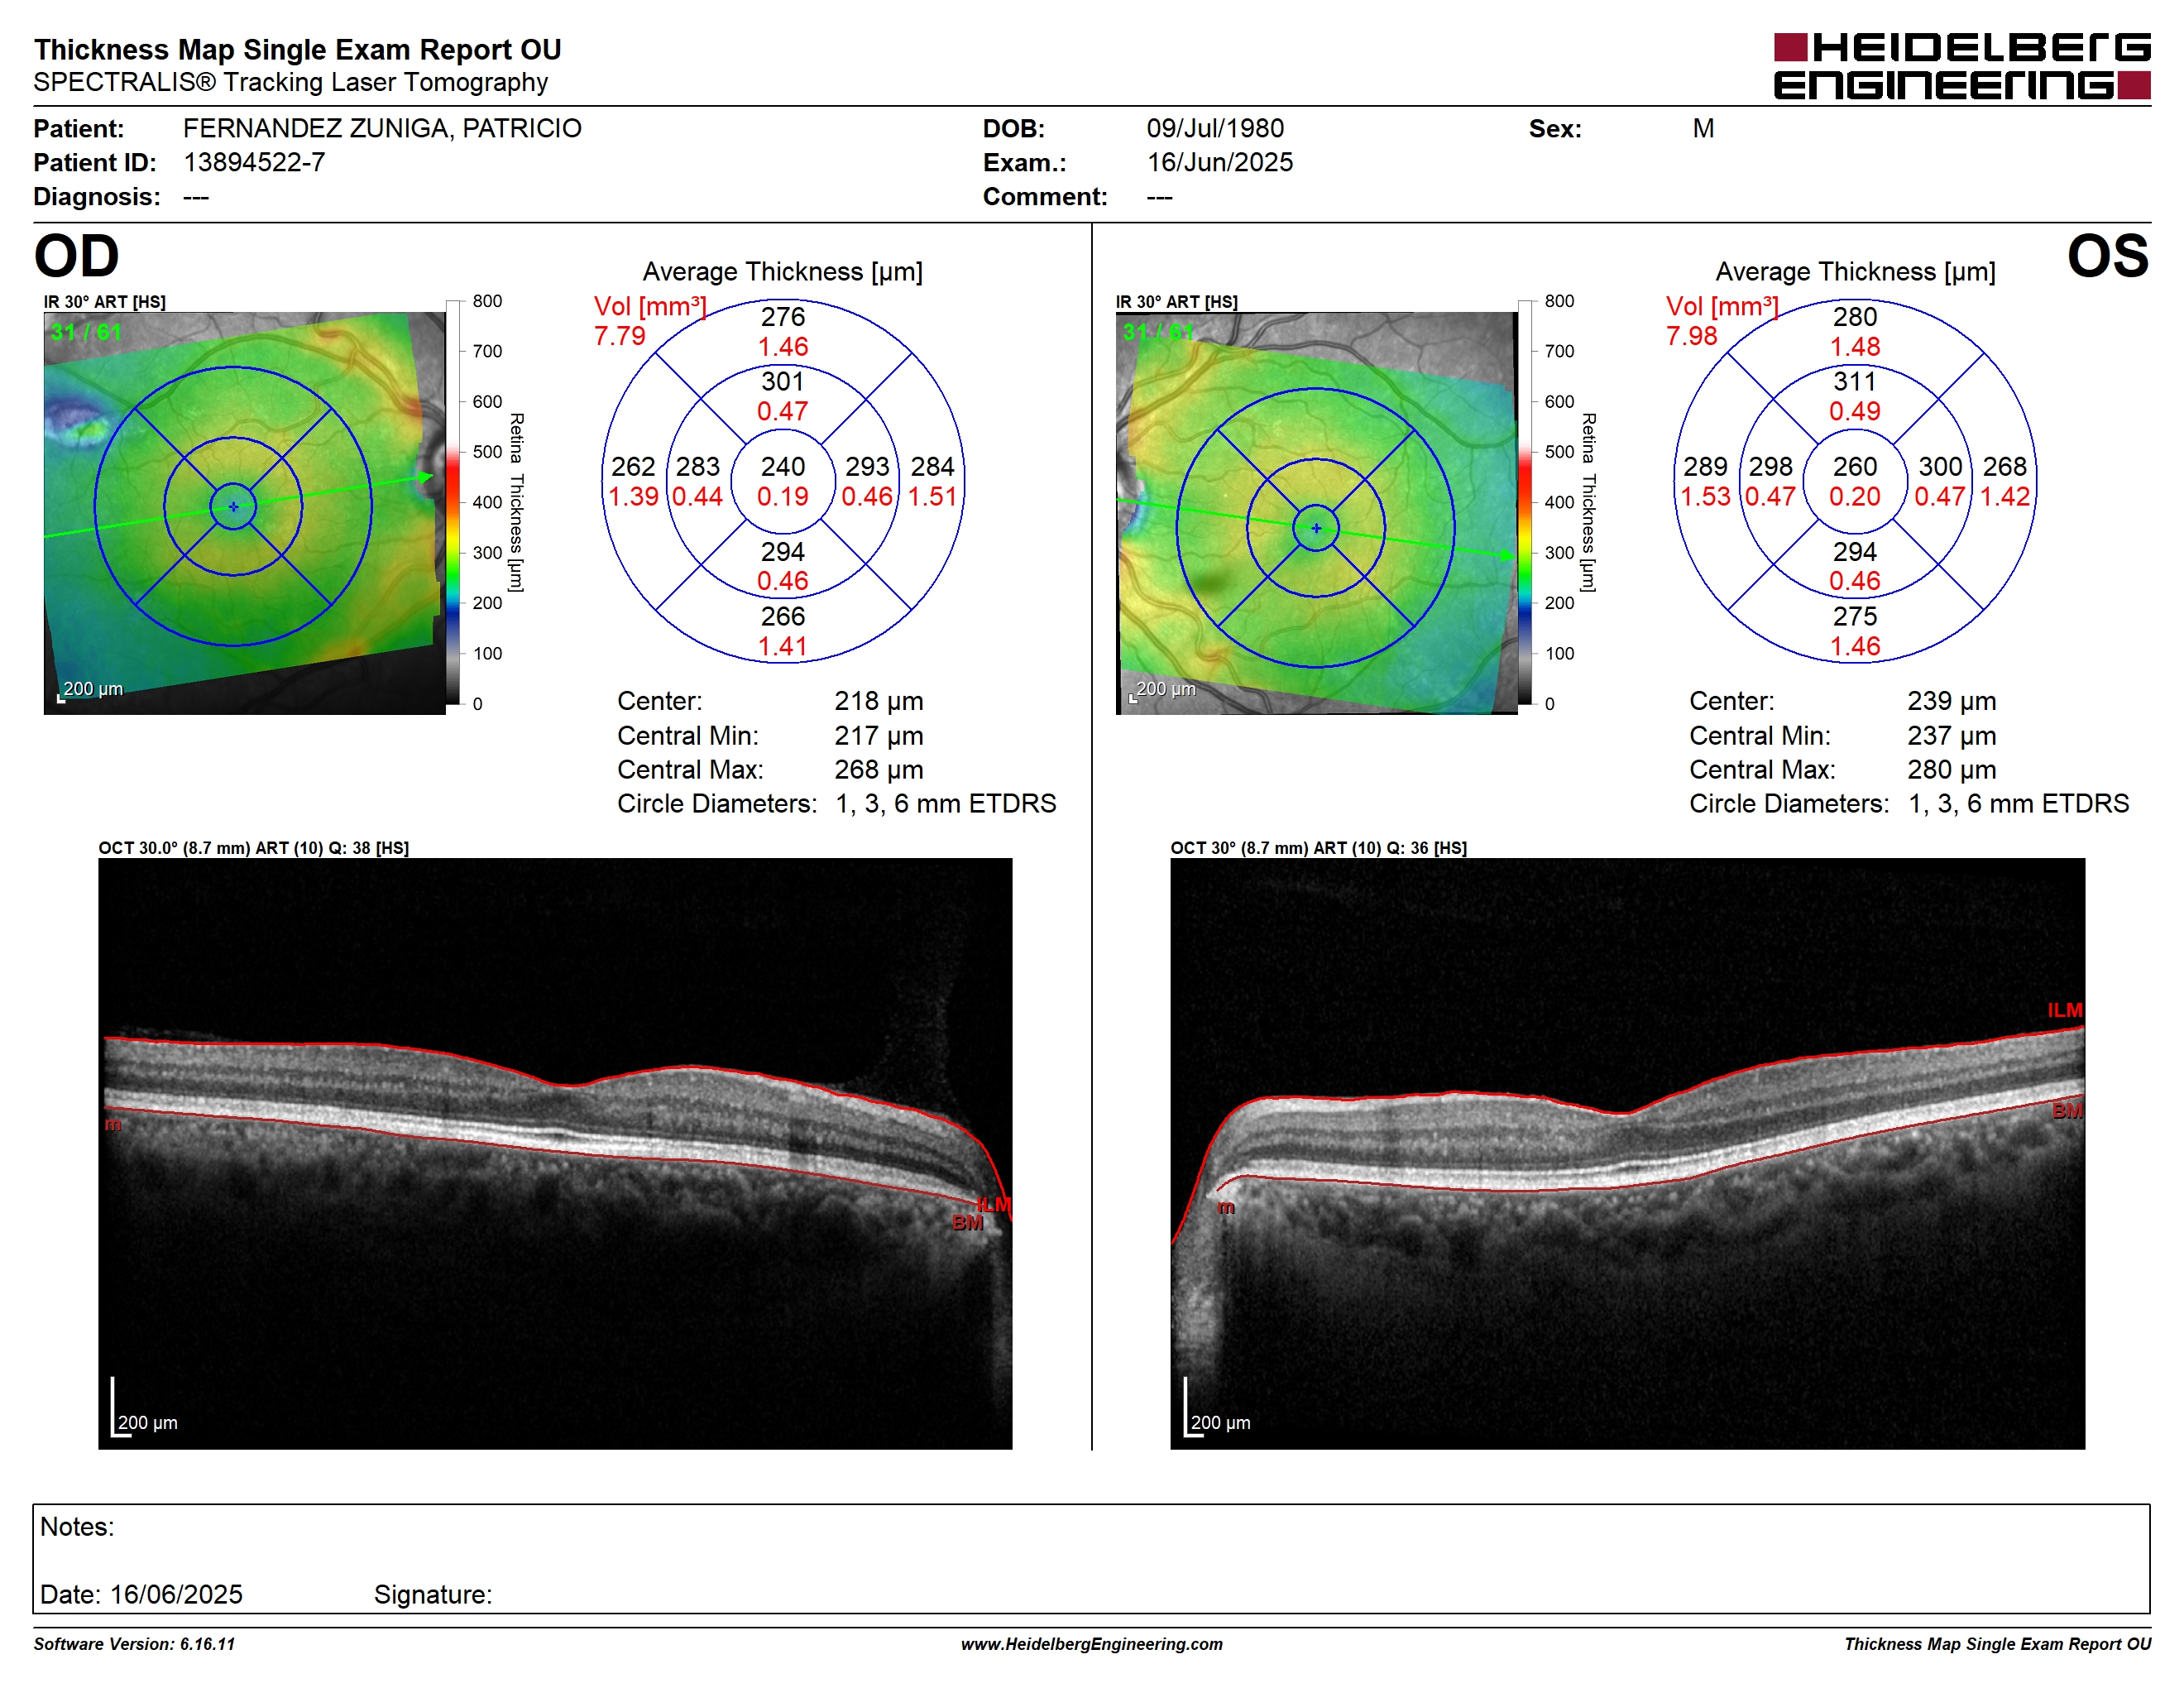Click OS outer inferior thickness 275

coord(1855,617)
